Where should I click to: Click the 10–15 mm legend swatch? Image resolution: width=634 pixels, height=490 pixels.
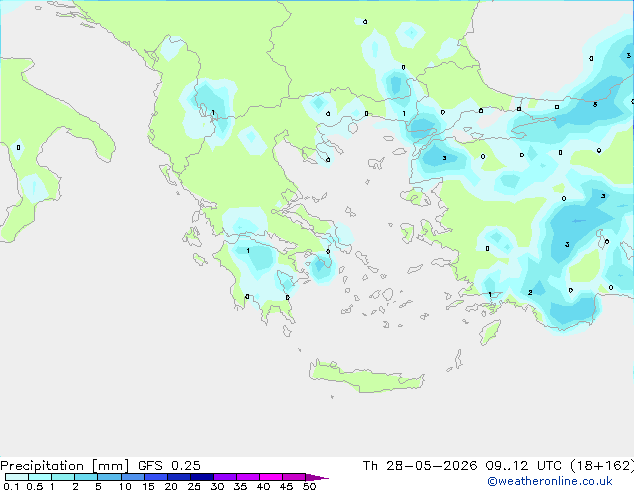tap(133, 477)
